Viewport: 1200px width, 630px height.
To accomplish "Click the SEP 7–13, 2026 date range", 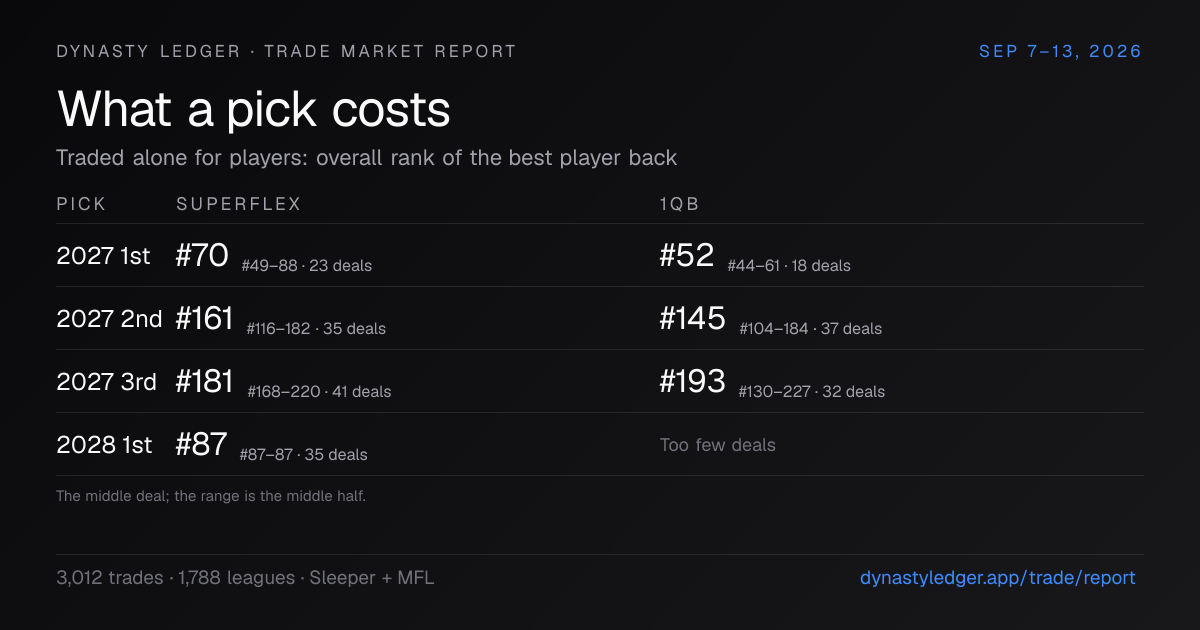I will coord(1060,51).
